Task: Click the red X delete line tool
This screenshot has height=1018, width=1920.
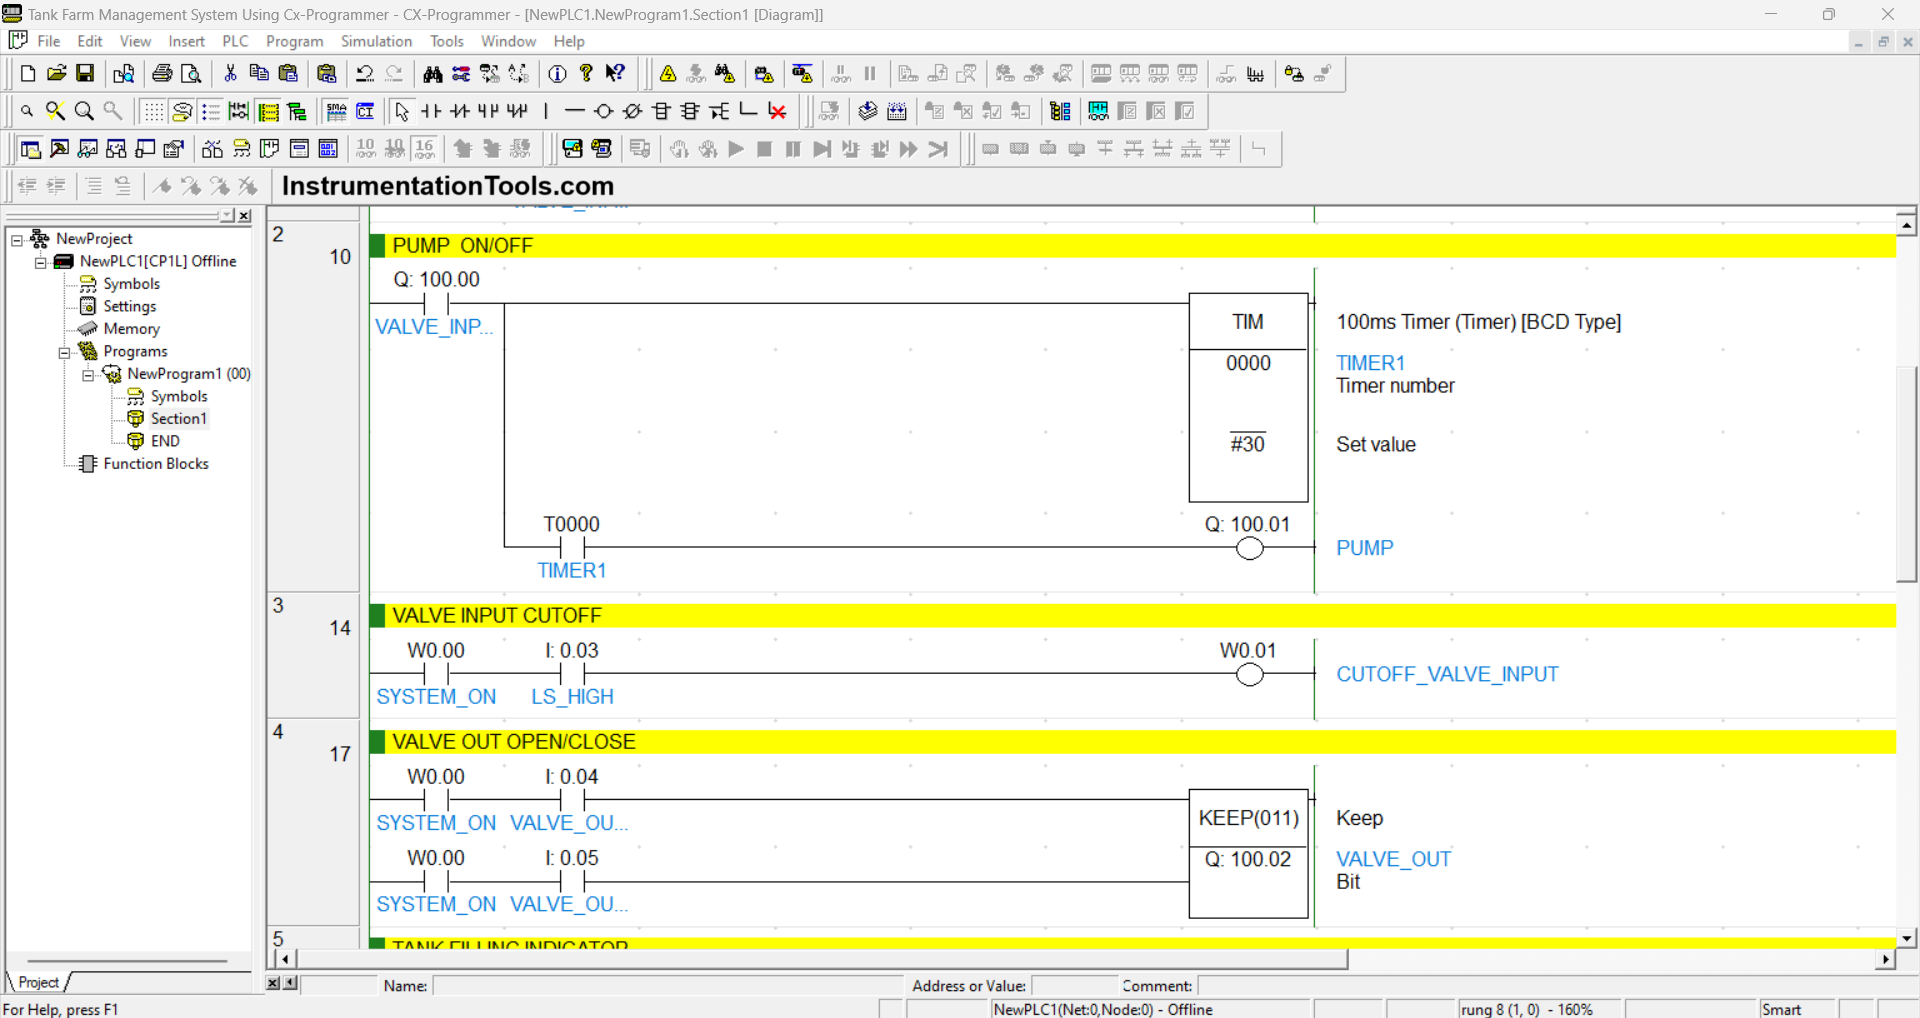Action: (x=777, y=111)
